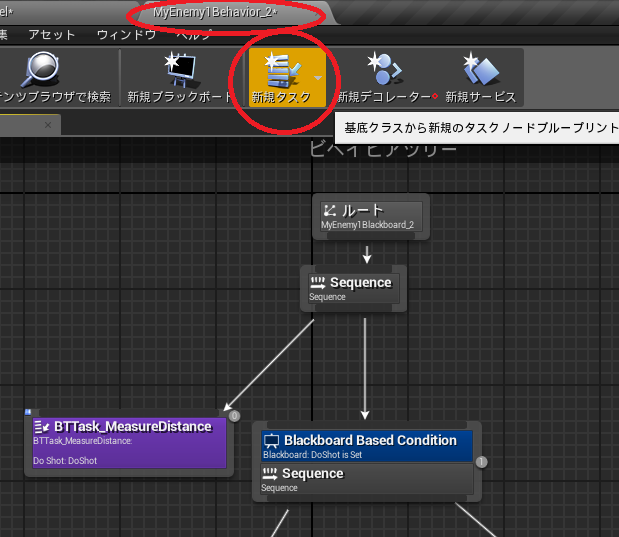619x537 pixels.
Task: Open the アセット menu
Action: 52,35
